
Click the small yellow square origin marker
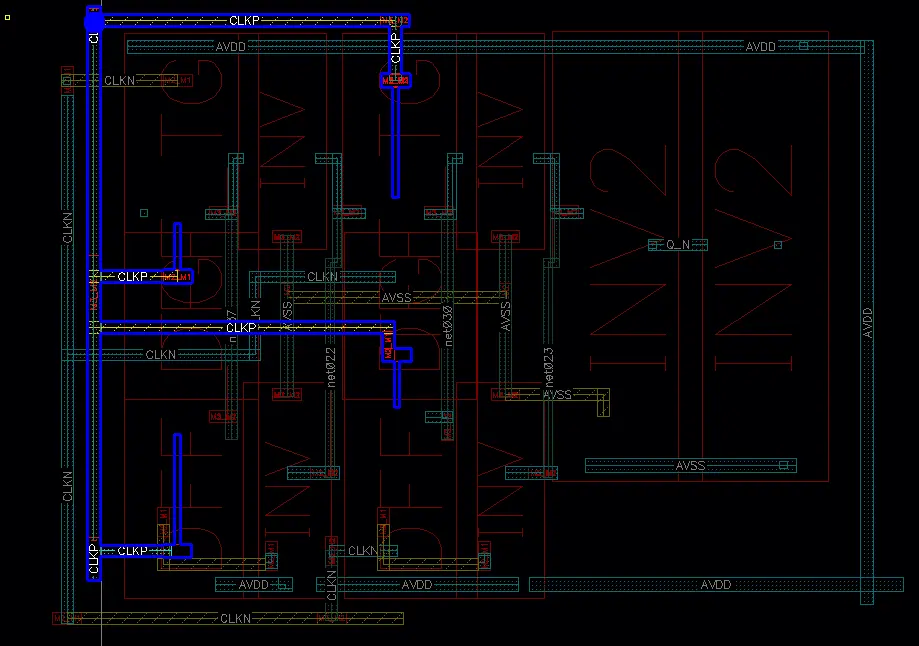8,18
